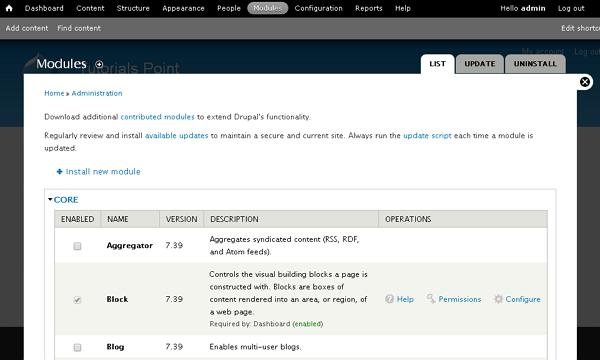Screen dimensions: 600x360
Task: Open the Content menu
Action: point(90,8)
